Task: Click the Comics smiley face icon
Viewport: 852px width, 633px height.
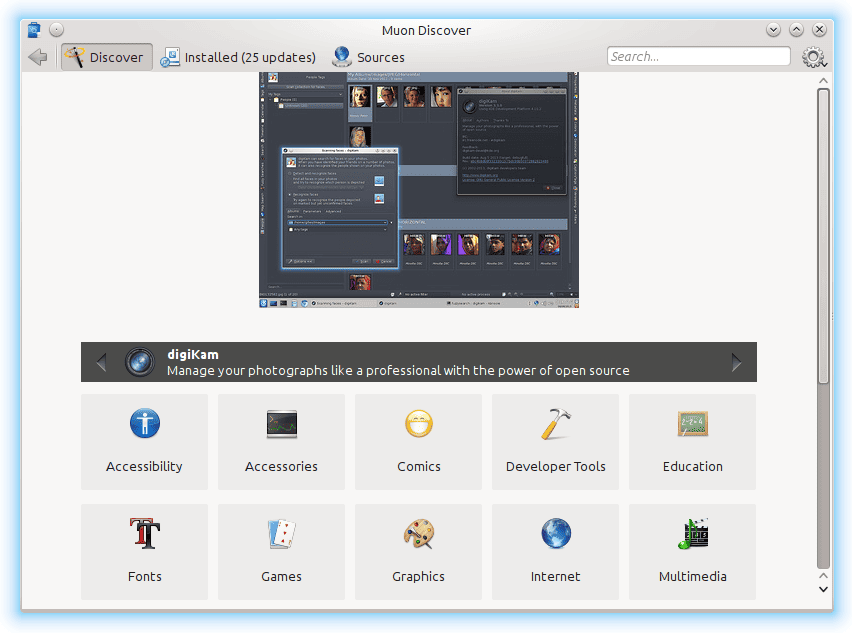Action: pyautogui.click(x=418, y=423)
